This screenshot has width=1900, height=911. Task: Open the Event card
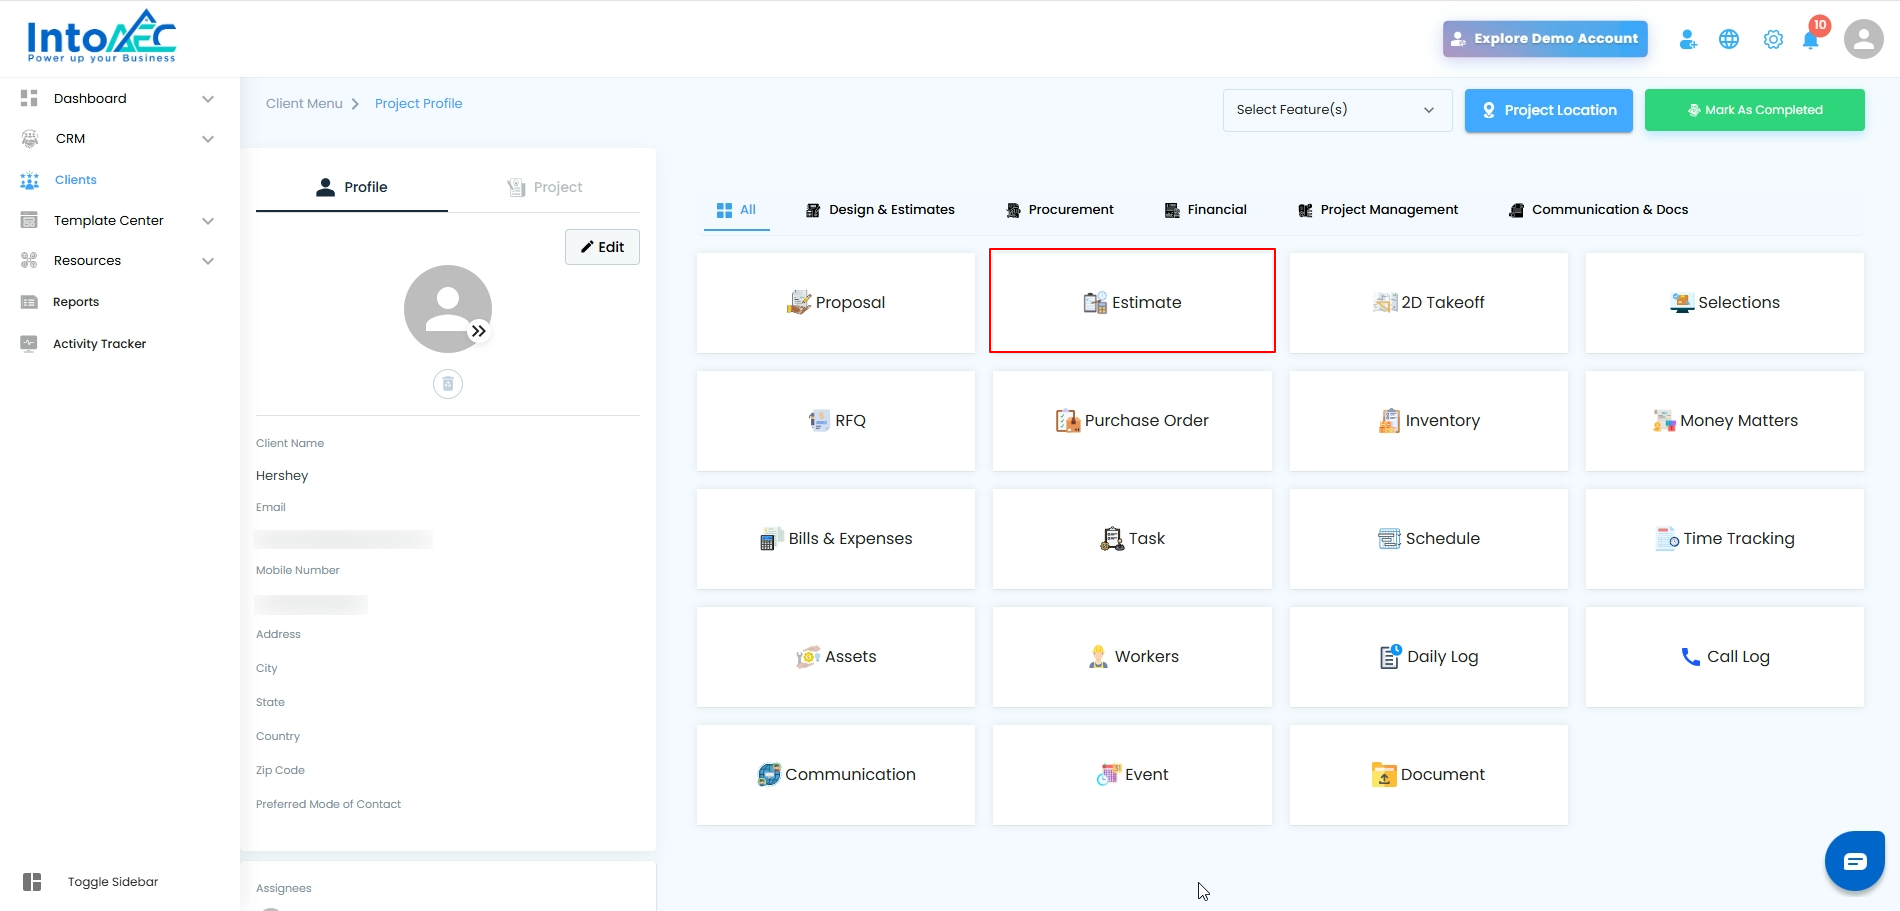1132,774
